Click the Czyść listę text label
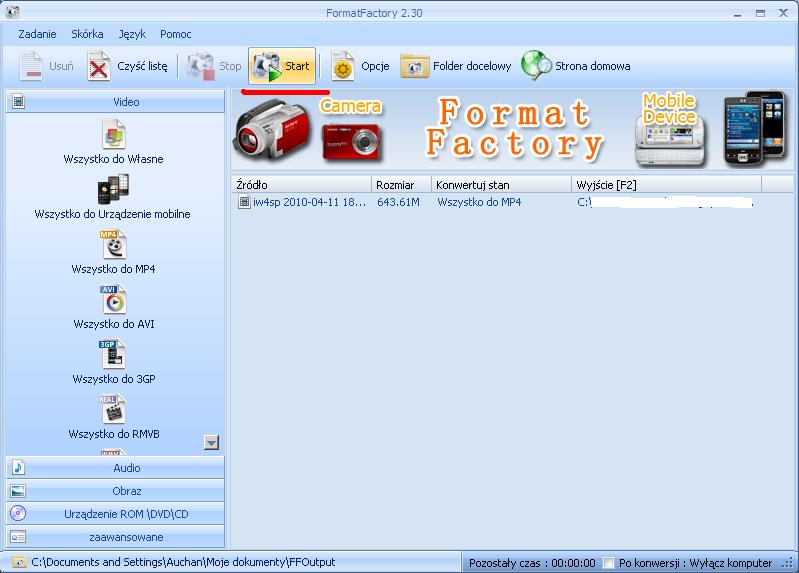 click(142, 66)
